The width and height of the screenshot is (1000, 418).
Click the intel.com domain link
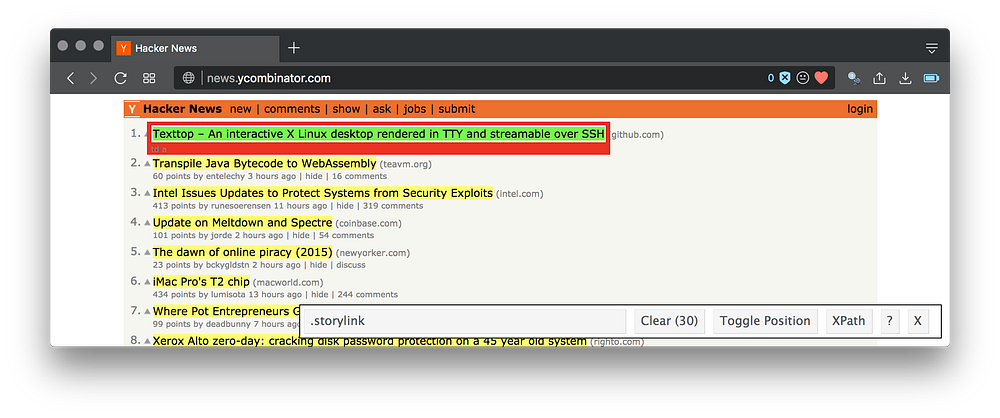point(520,193)
